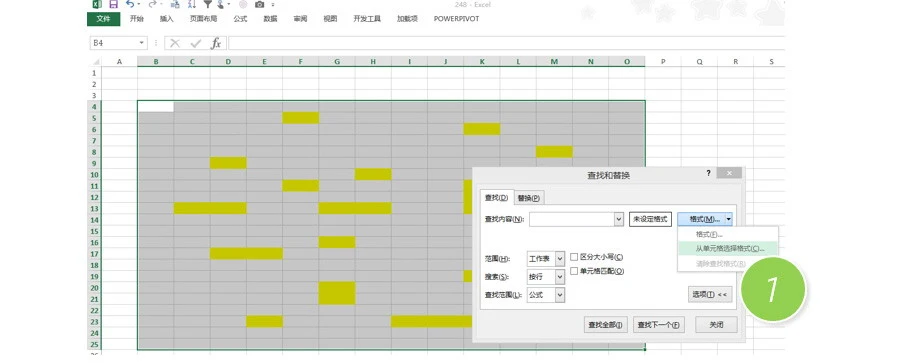Screen dimensions: 900x363
Task: Switch to the 页面布局 ribbon tab
Action: (x=204, y=19)
